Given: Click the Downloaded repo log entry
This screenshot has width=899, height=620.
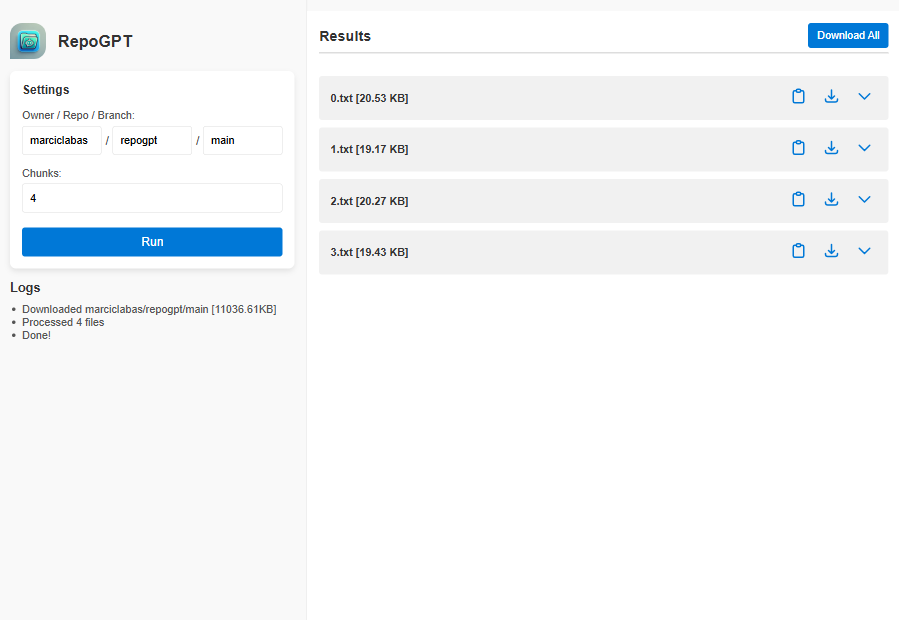Looking at the screenshot, I should pyautogui.click(x=148, y=309).
